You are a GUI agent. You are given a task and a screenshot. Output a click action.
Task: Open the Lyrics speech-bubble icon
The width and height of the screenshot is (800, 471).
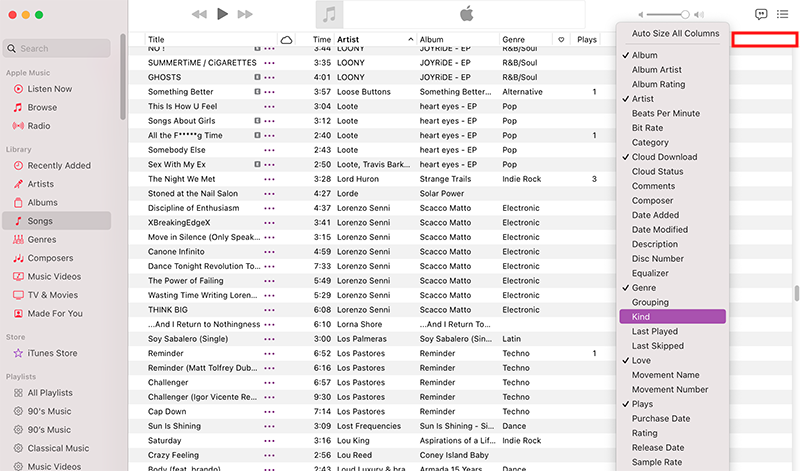(761, 14)
